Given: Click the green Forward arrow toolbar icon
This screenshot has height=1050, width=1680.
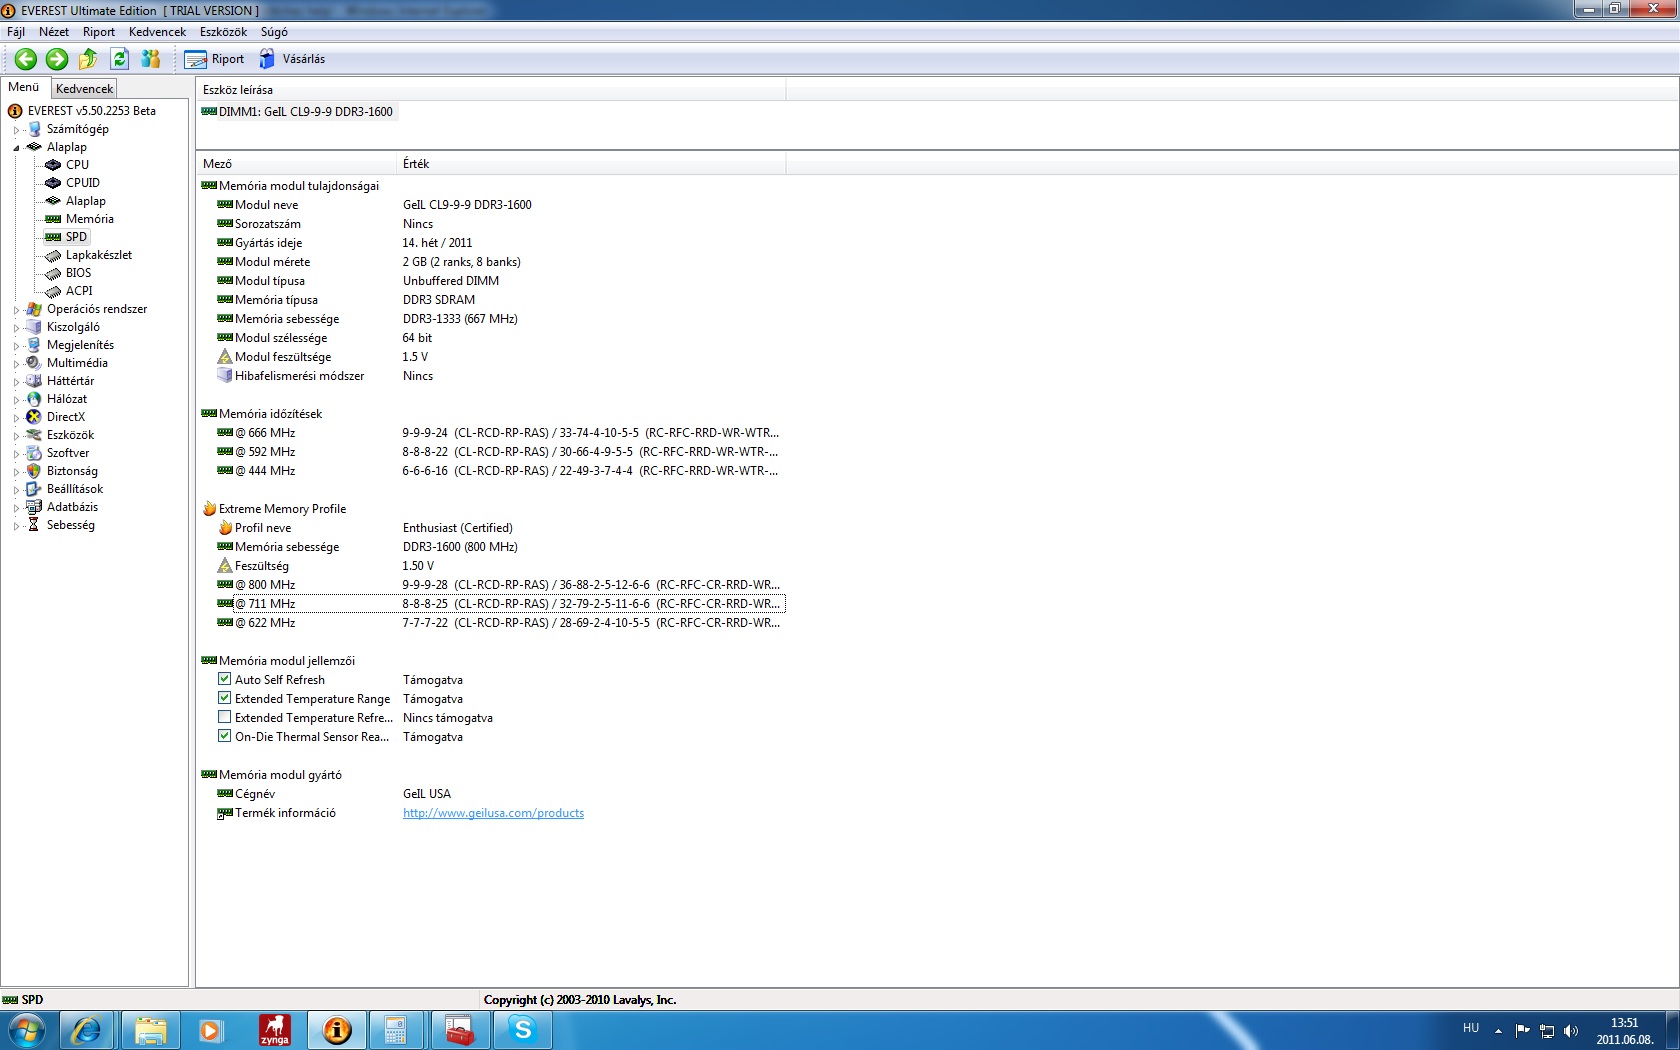Looking at the screenshot, I should point(57,59).
